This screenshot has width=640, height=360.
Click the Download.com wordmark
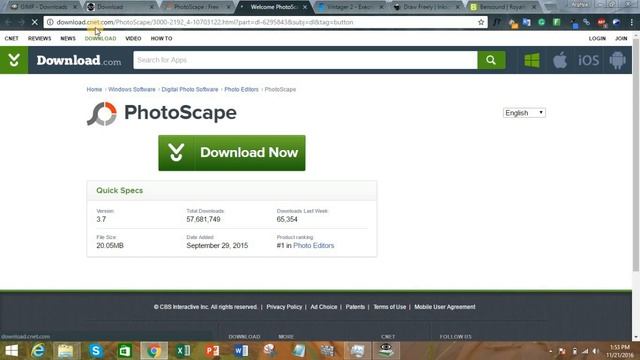[x=79, y=60]
